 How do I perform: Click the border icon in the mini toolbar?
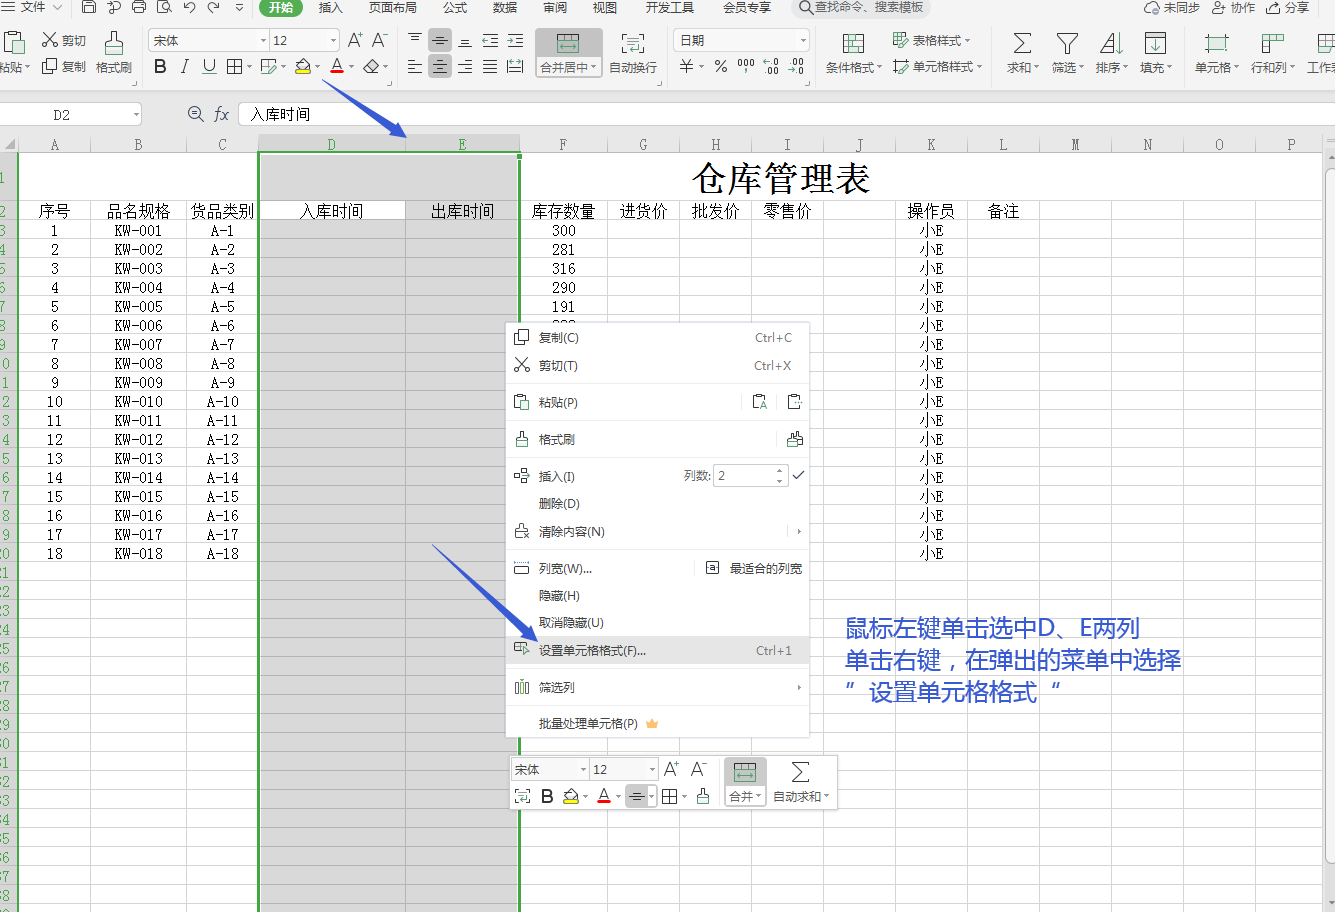(669, 797)
